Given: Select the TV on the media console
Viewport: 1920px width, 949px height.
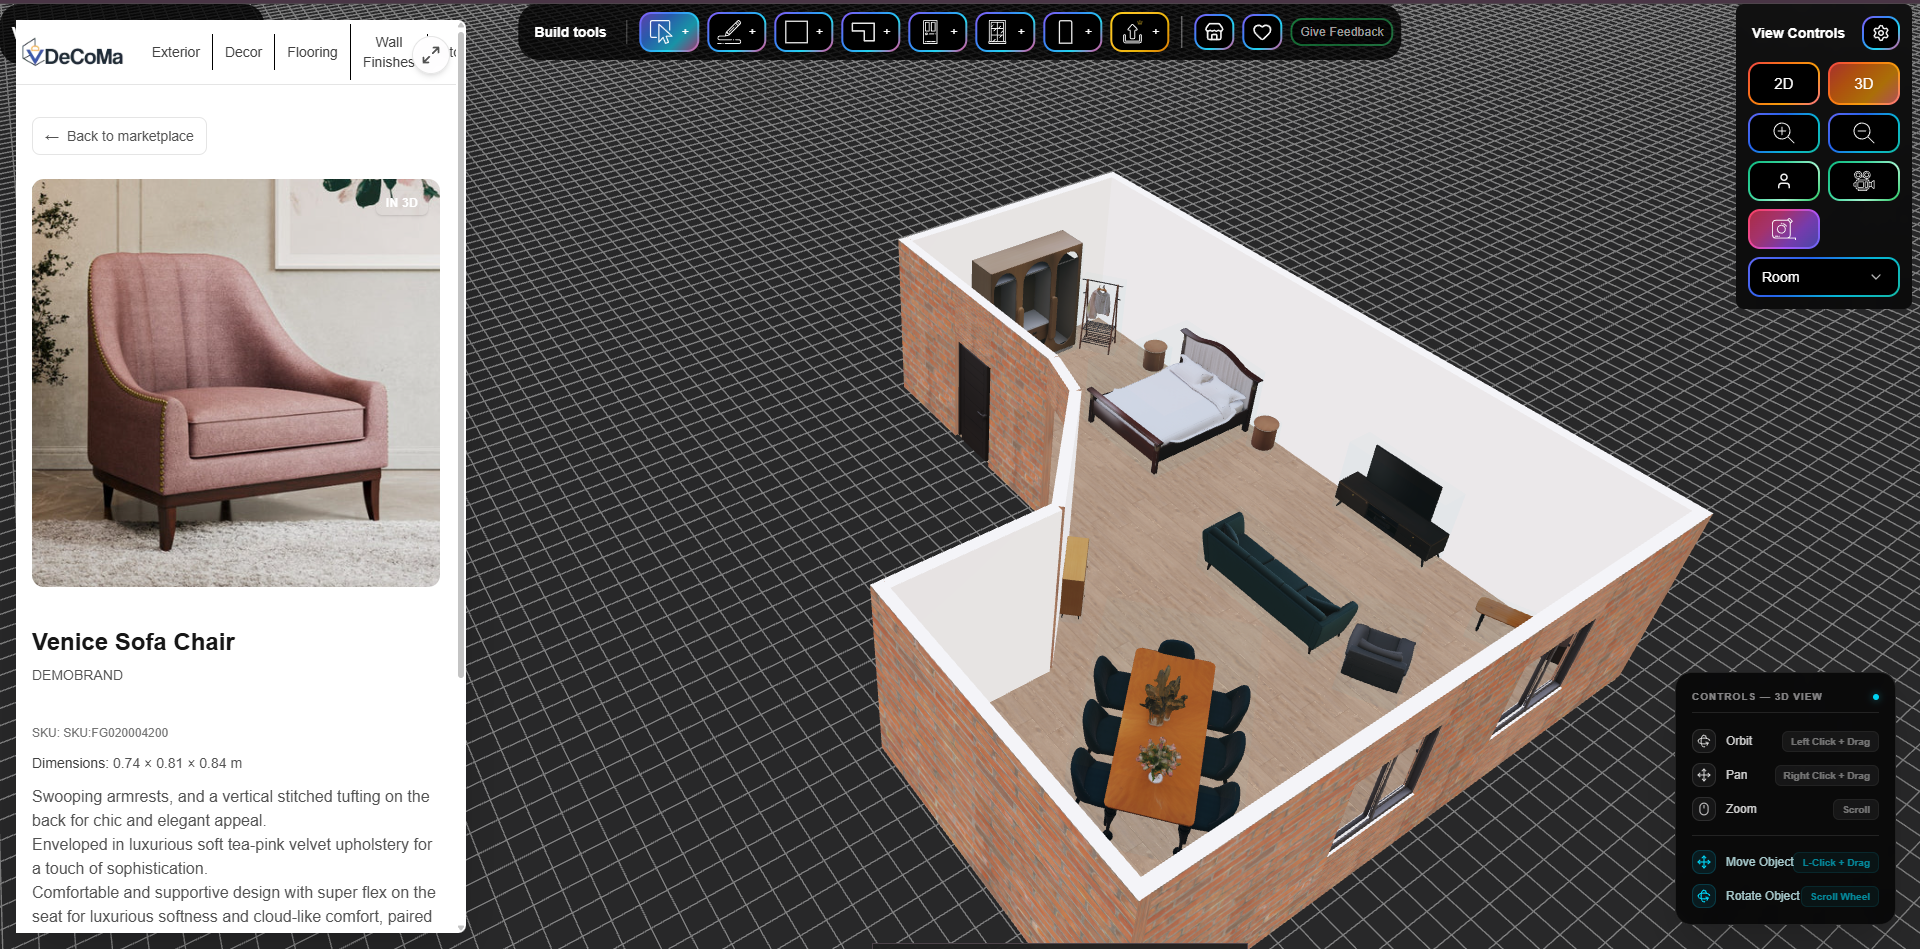Looking at the screenshot, I should coord(1405,483).
